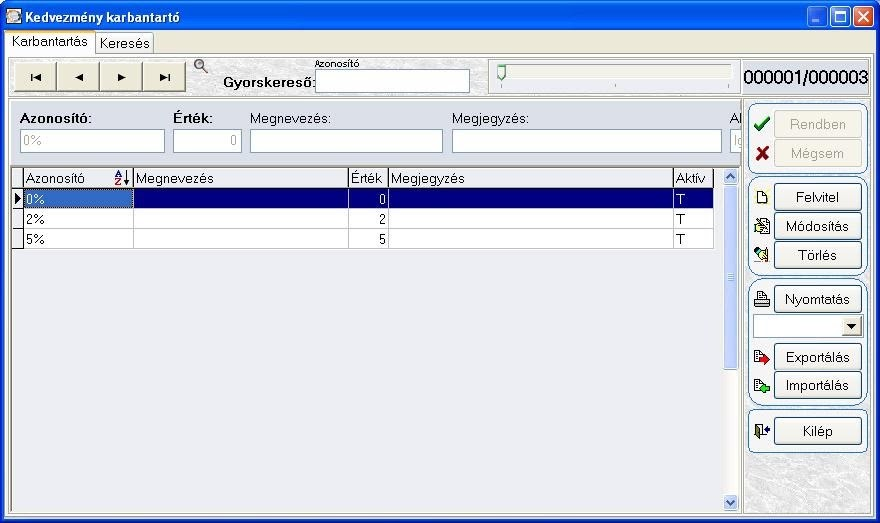880x523 pixels.
Task: Open the dropdown below Nyomtatás
Action: tap(851, 326)
